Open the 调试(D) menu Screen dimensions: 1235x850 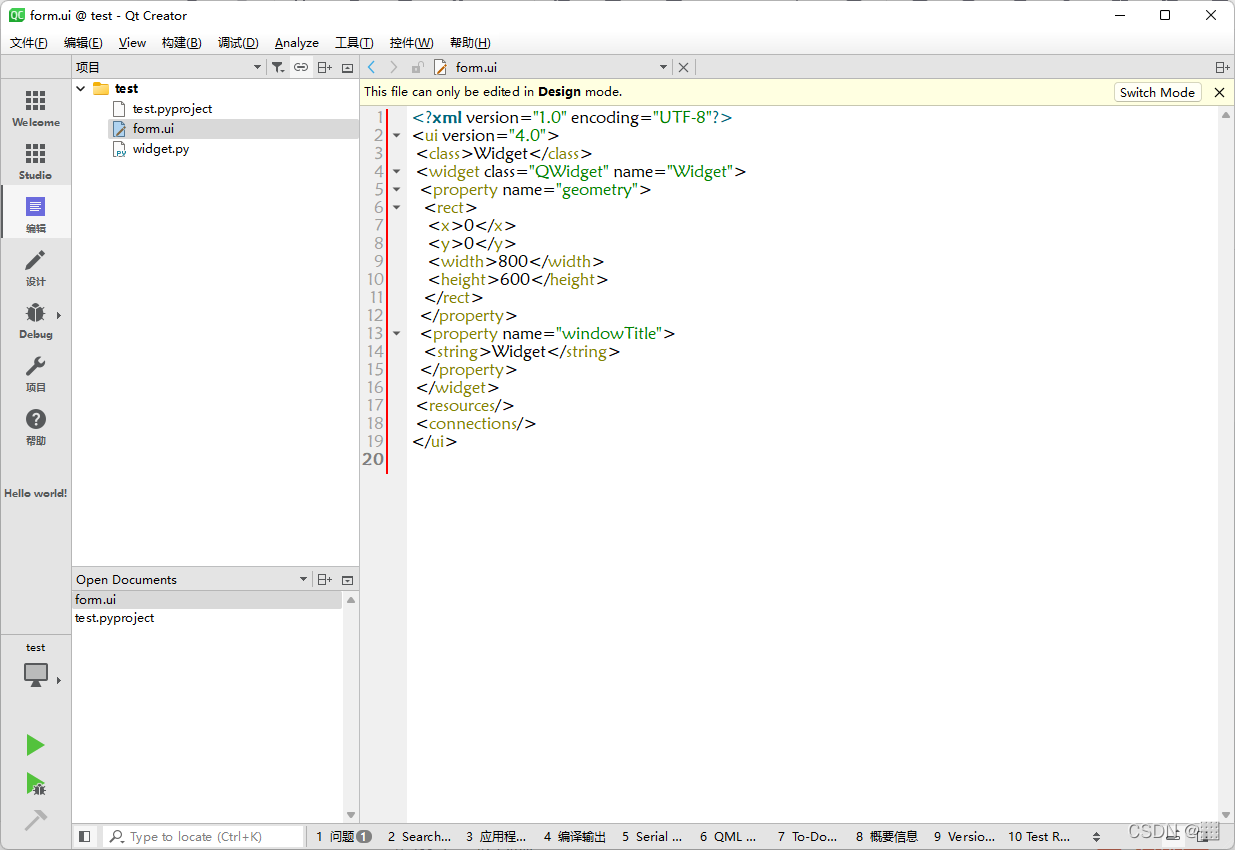point(238,42)
